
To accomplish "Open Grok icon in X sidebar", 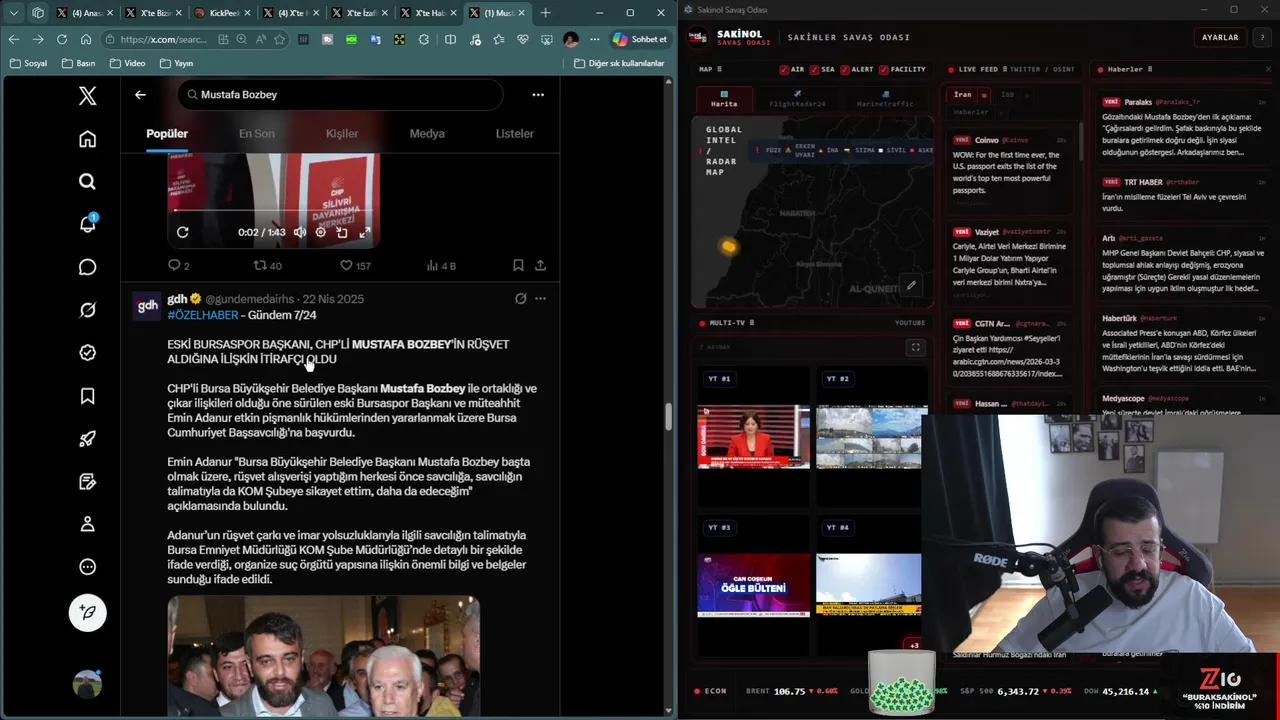I will (x=88, y=310).
